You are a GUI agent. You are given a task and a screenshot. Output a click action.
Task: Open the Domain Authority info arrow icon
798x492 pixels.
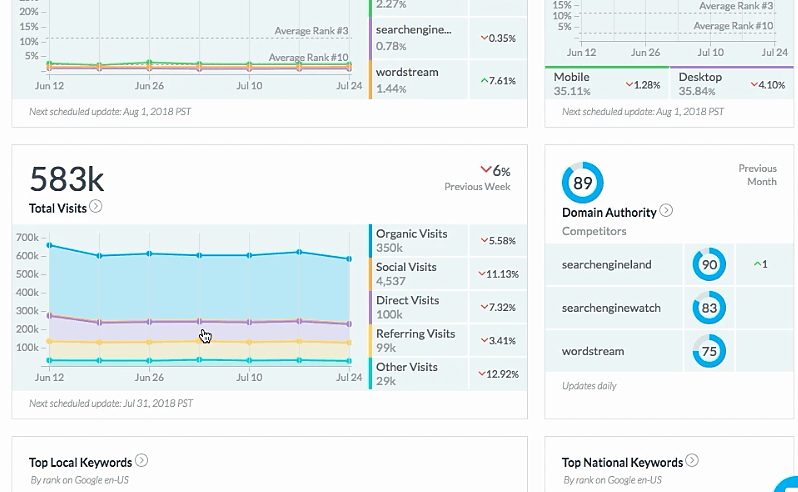666,210
